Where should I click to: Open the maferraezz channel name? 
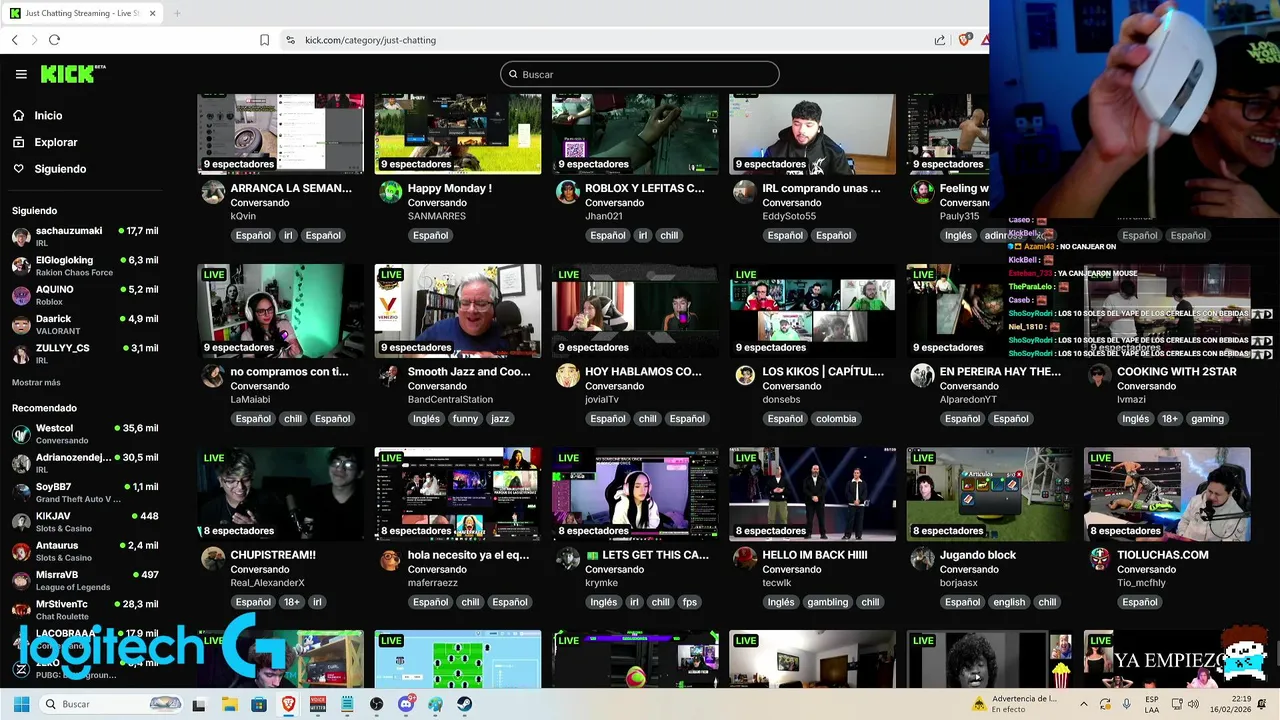(435, 583)
